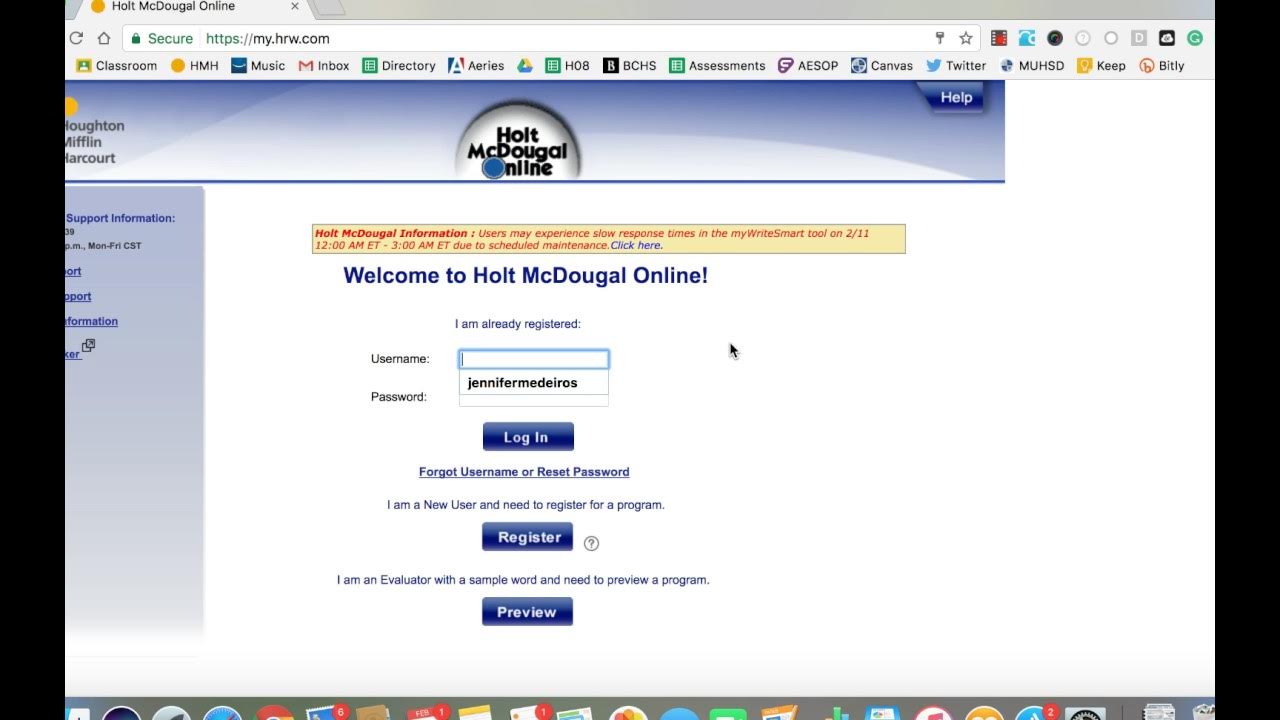1280x720 pixels.
Task: Click the 'I am an Evaluator' text line
Action: pyautogui.click(x=523, y=580)
